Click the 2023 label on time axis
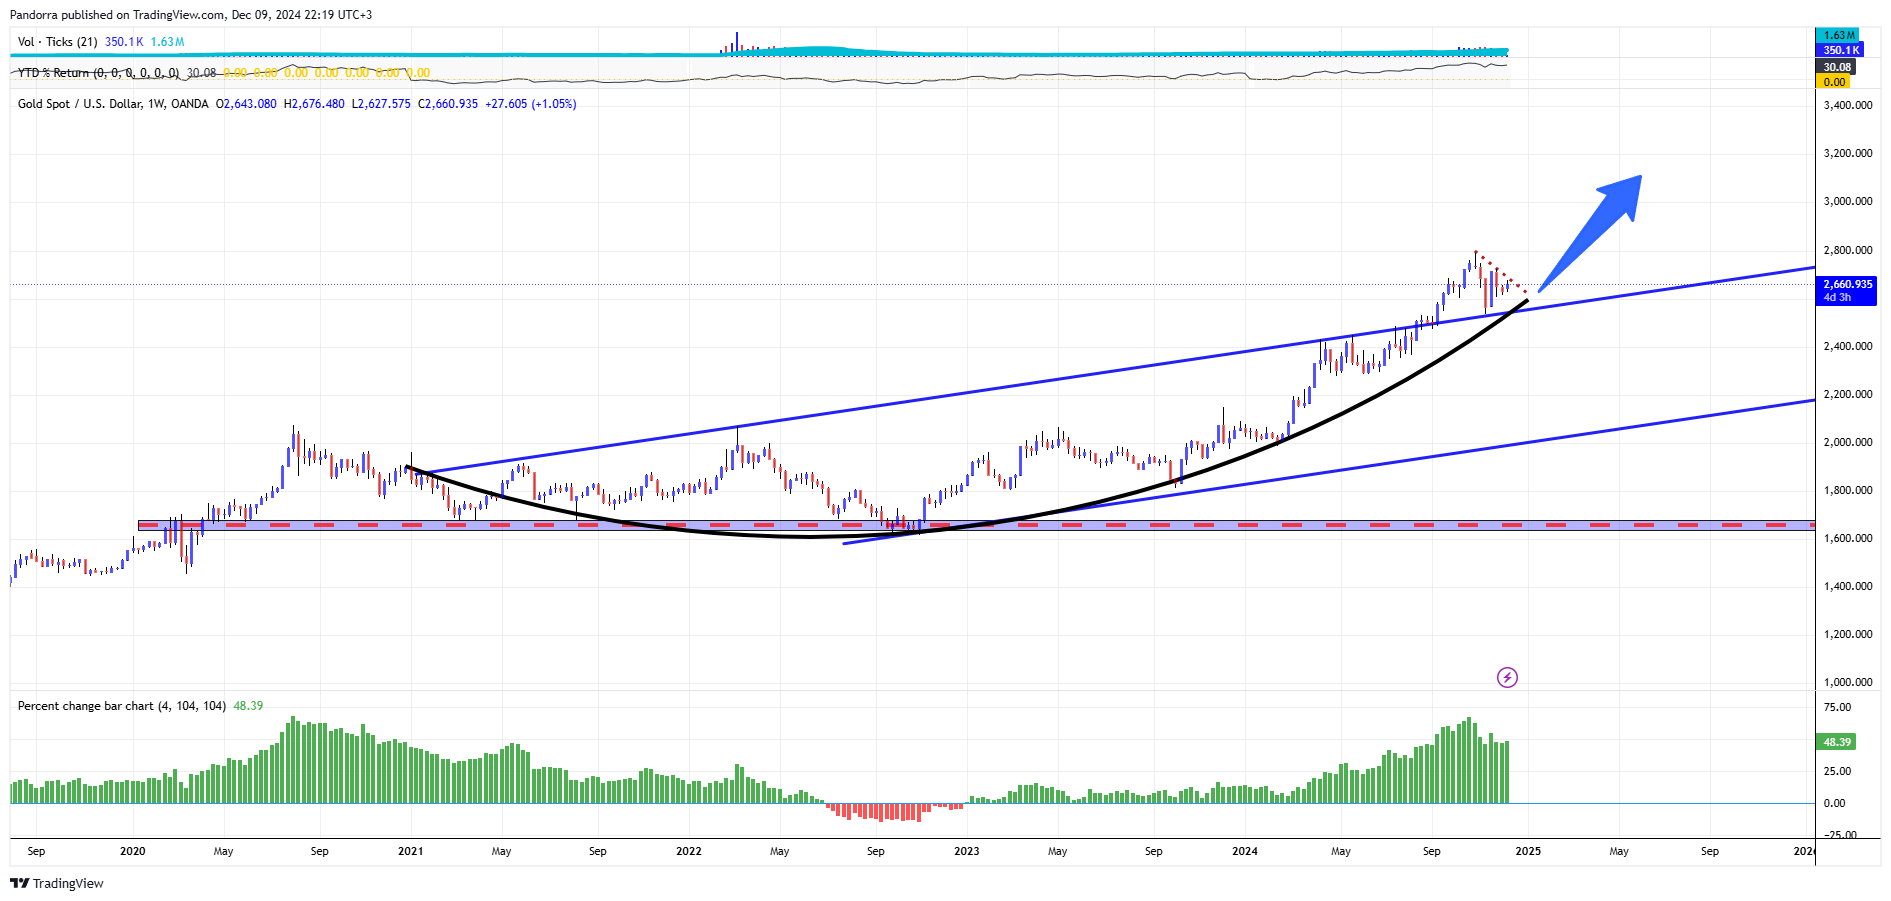The image size is (1891, 901). [x=967, y=852]
